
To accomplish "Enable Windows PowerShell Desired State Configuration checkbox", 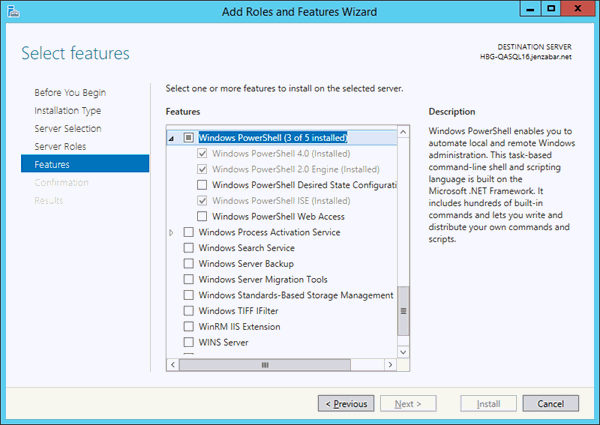I will (202, 185).
